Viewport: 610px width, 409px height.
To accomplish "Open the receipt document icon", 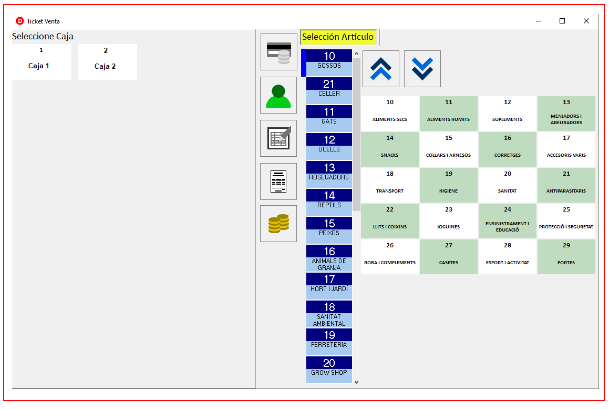I will coord(278,181).
